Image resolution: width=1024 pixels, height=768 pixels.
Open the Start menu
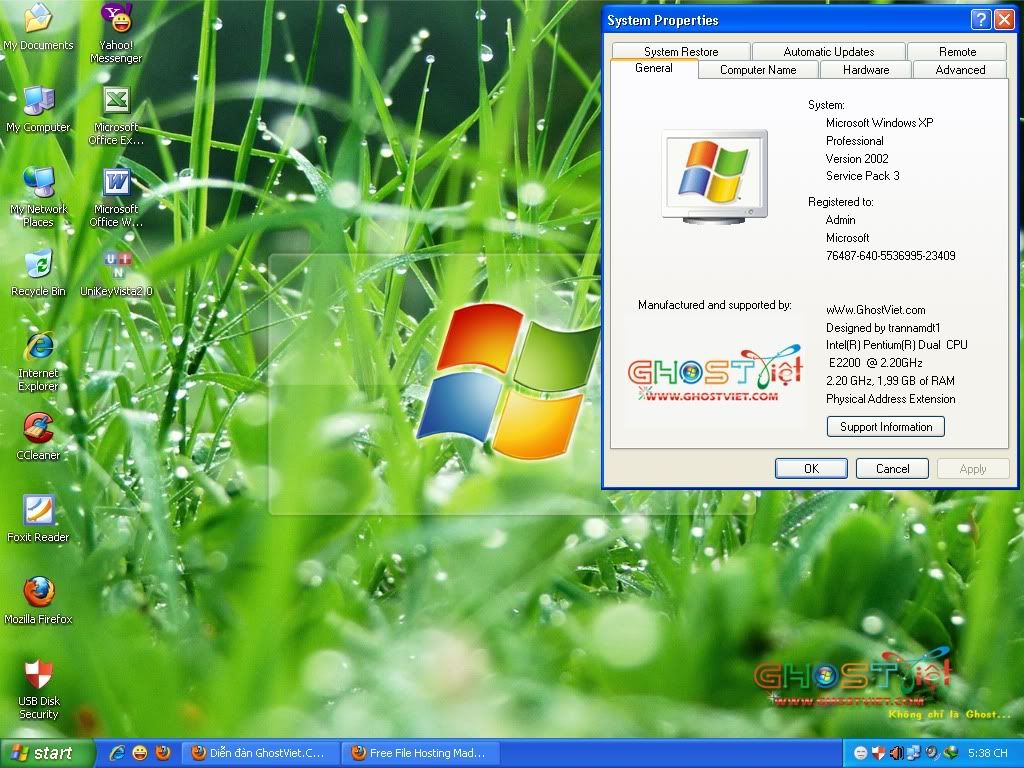click(46, 753)
